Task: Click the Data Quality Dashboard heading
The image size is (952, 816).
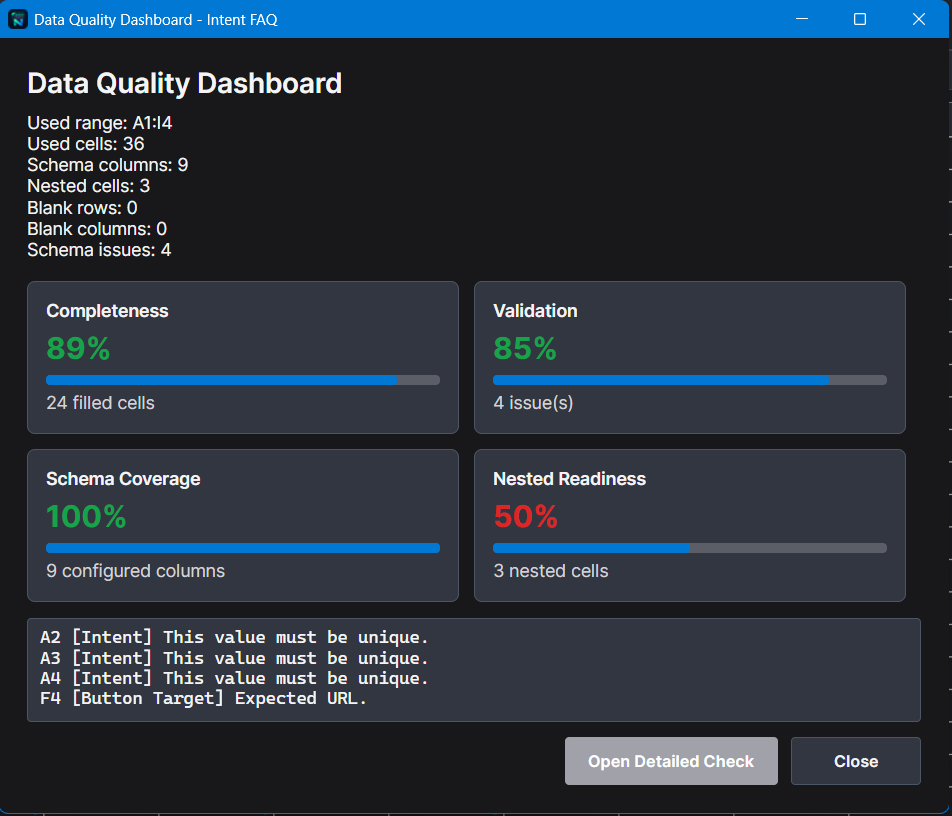Action: tap(185, 83)
